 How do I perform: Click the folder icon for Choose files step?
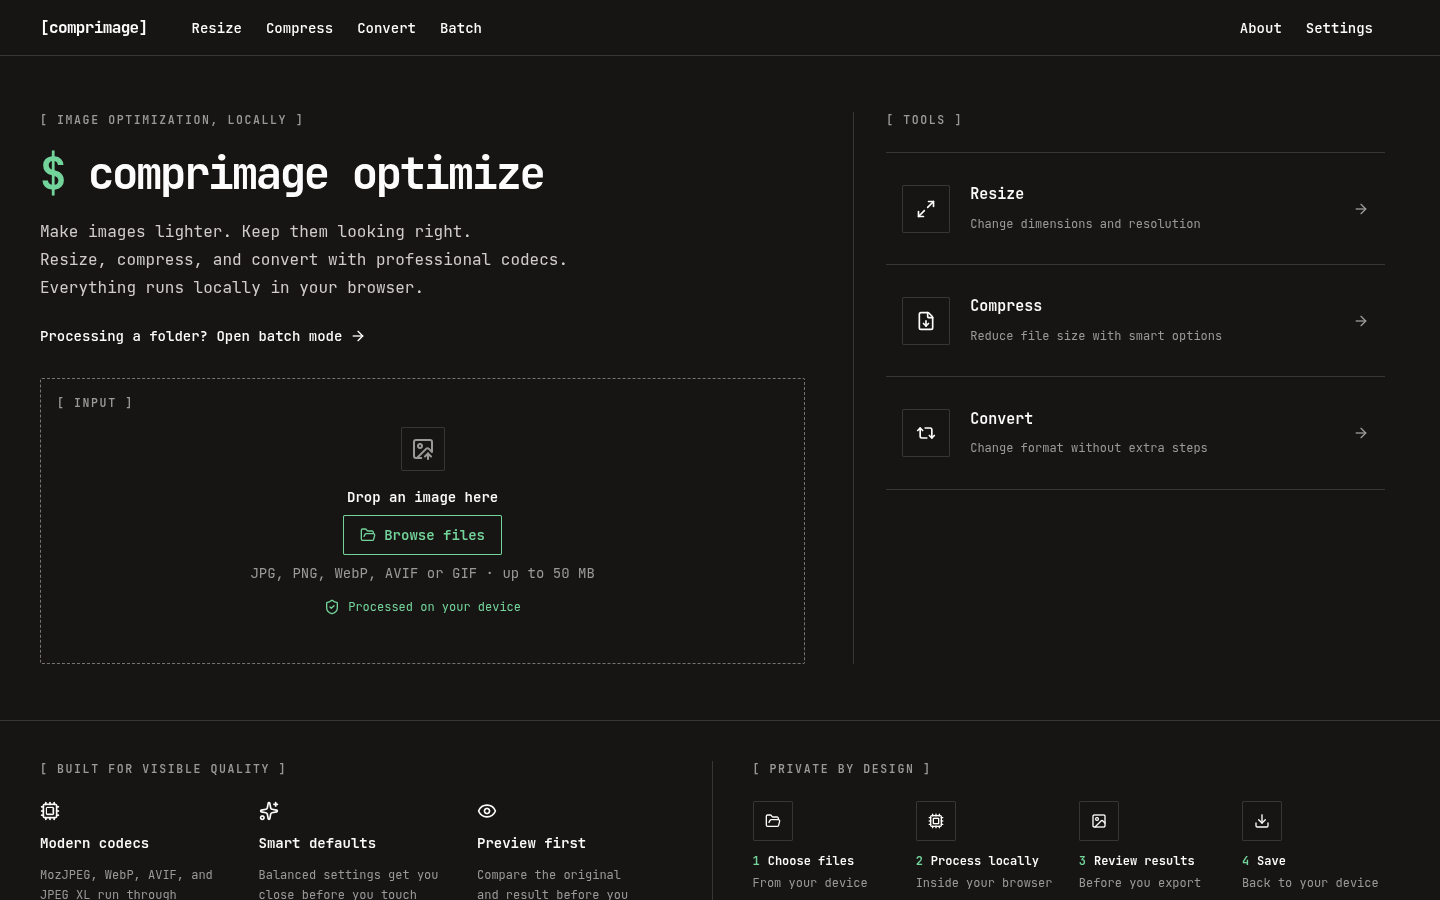(773, 821)
